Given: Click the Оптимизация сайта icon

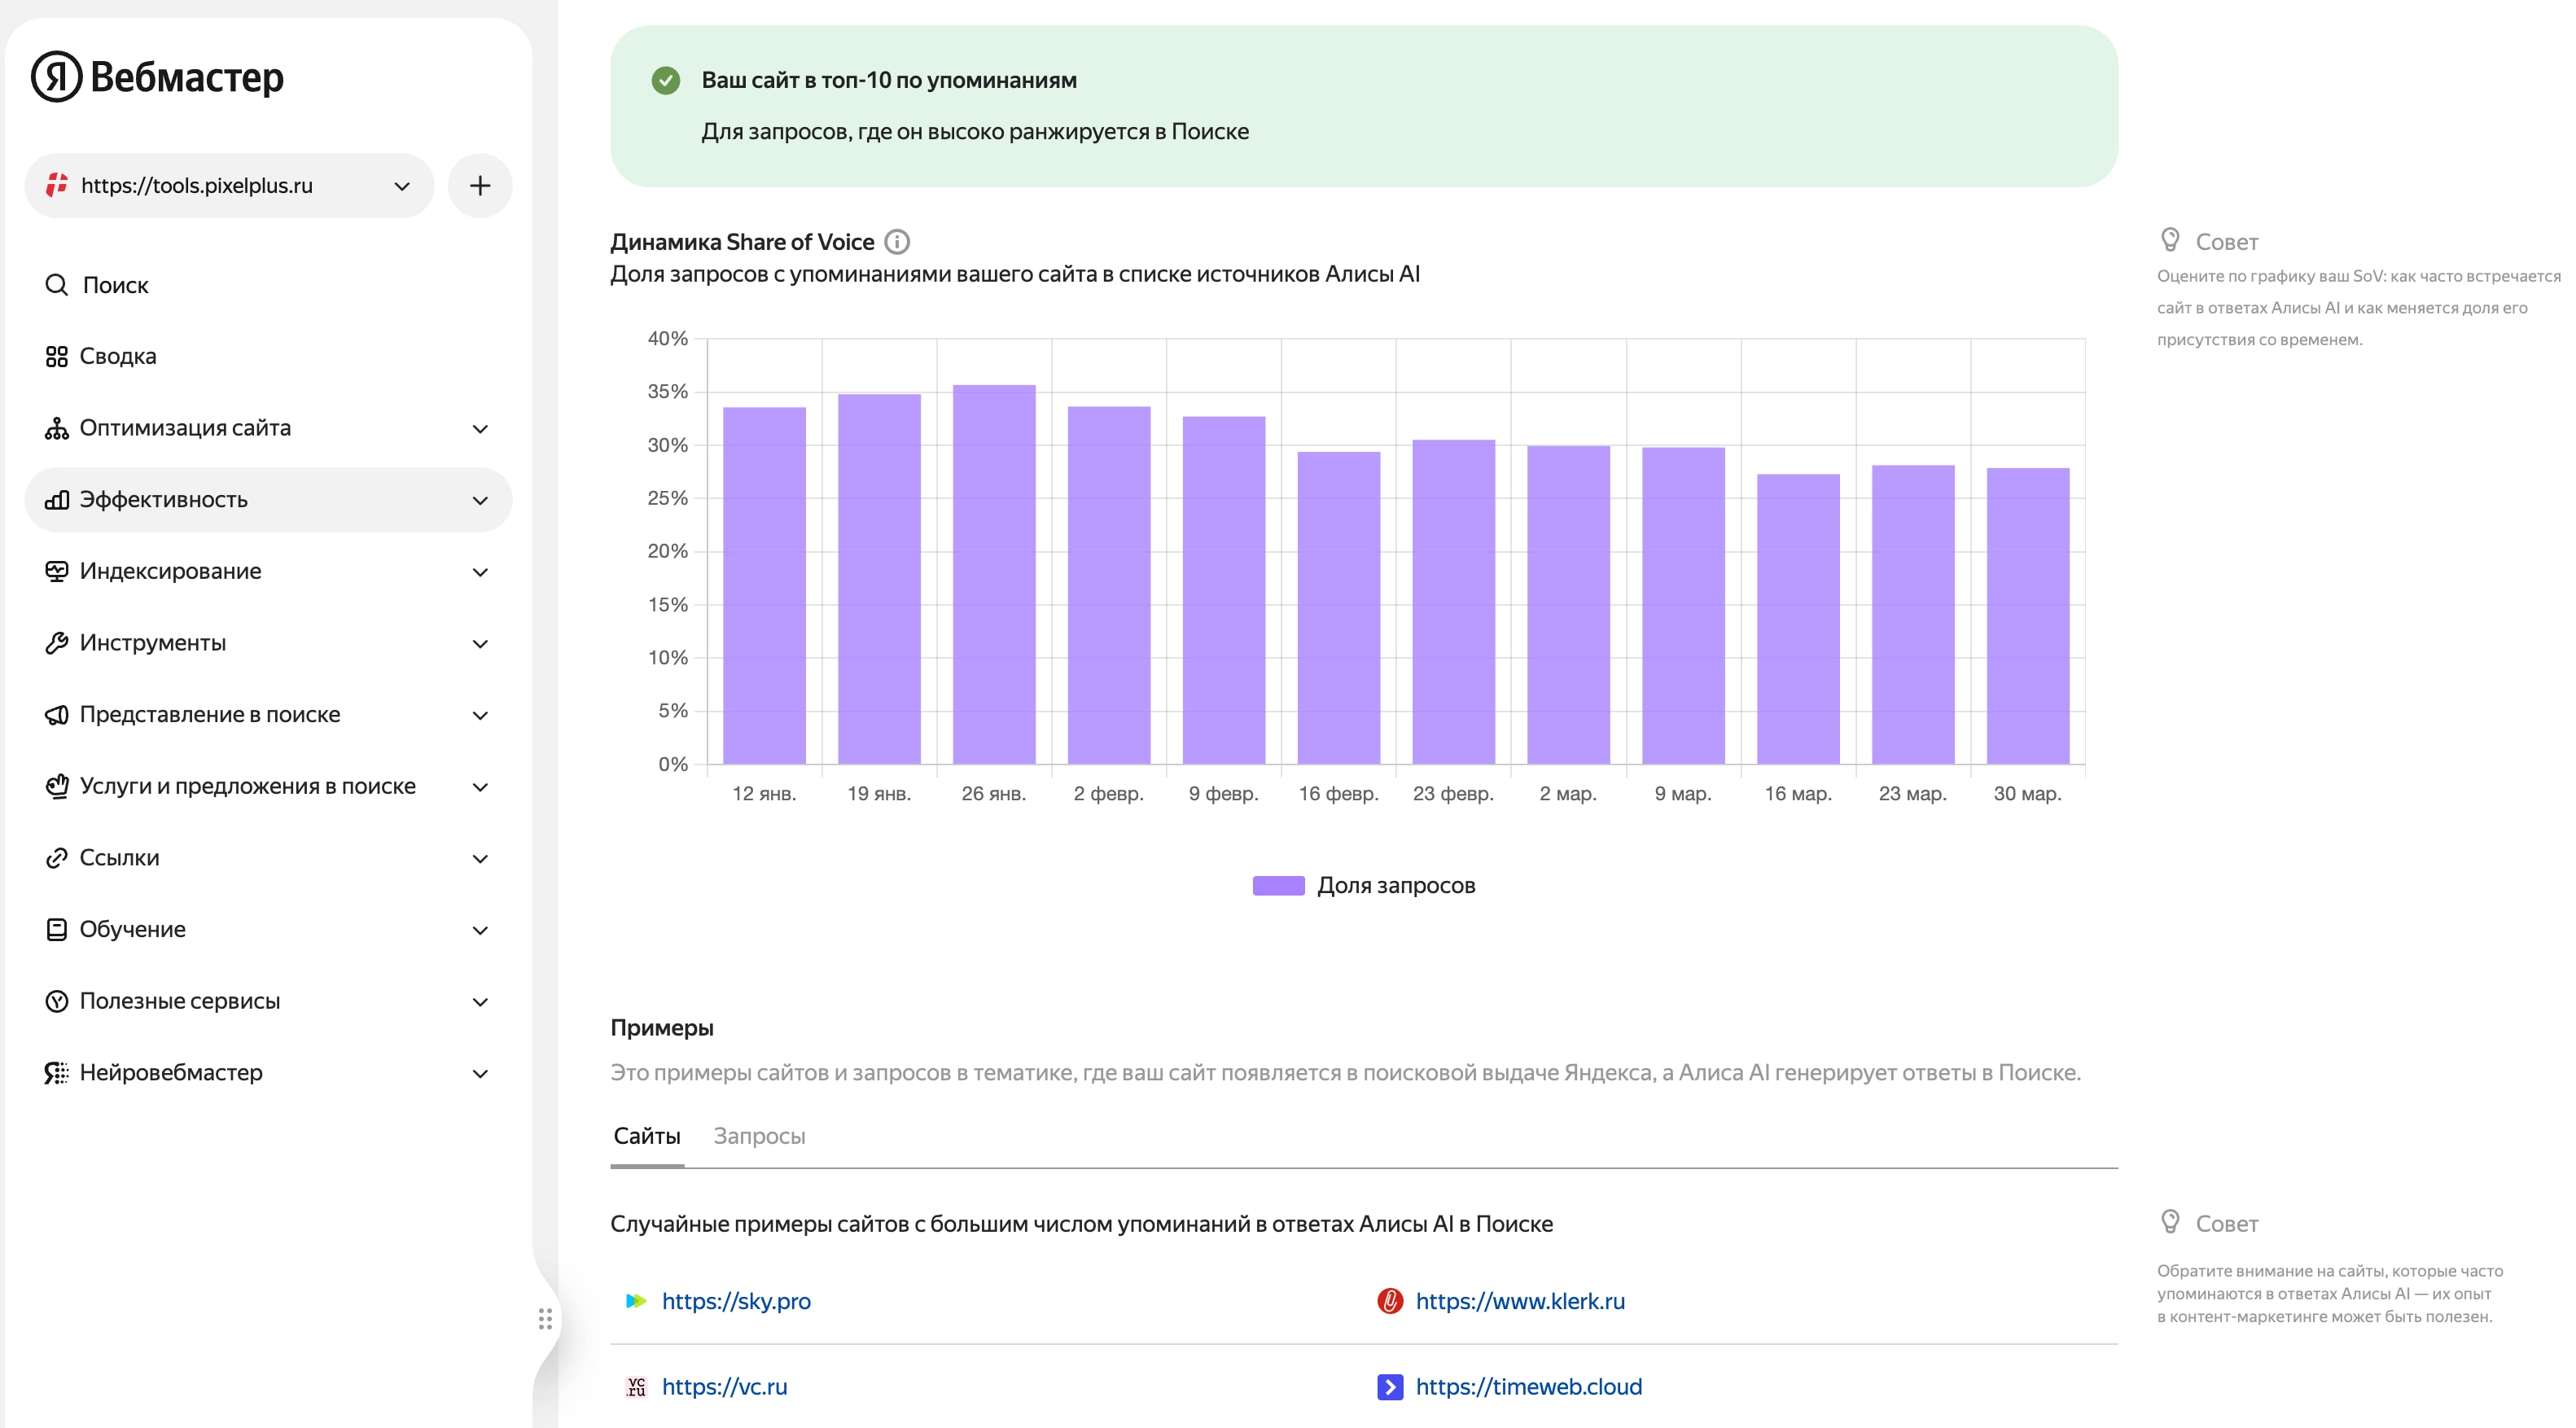Looking at the screenshot, I should pyautogui.click(x=56, y=428).
